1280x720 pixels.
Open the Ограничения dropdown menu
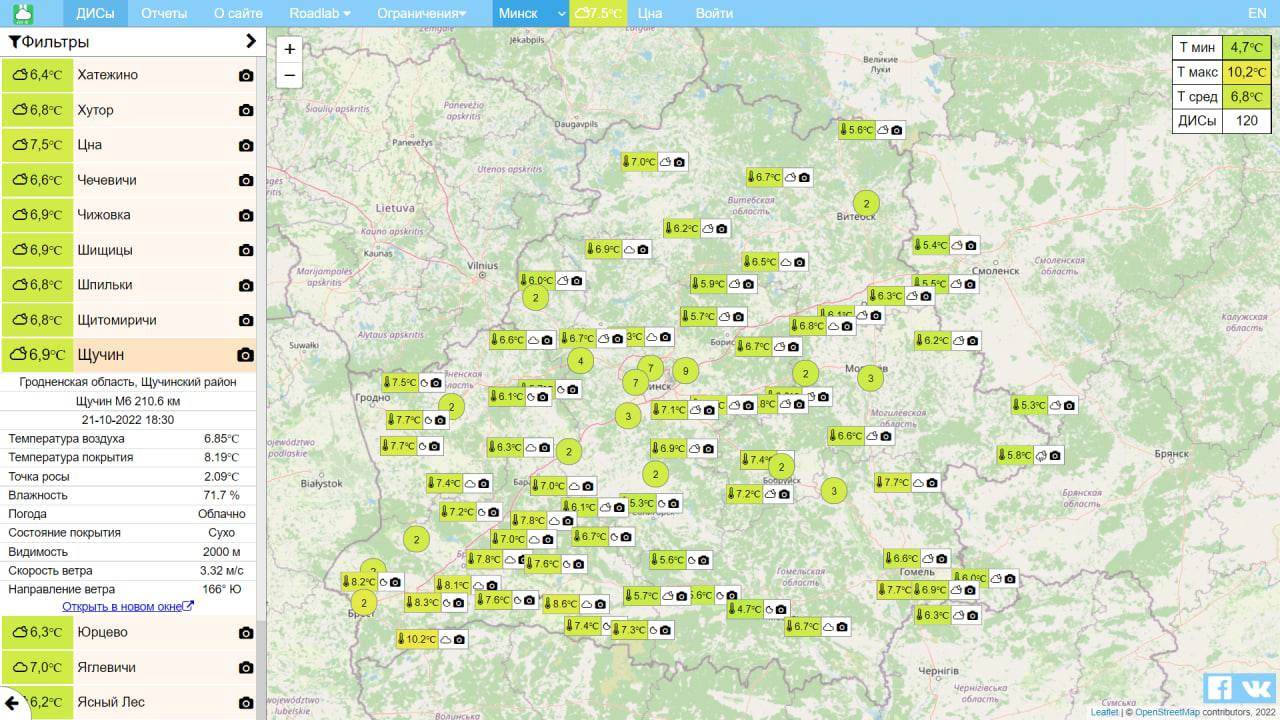click(421, 13)
